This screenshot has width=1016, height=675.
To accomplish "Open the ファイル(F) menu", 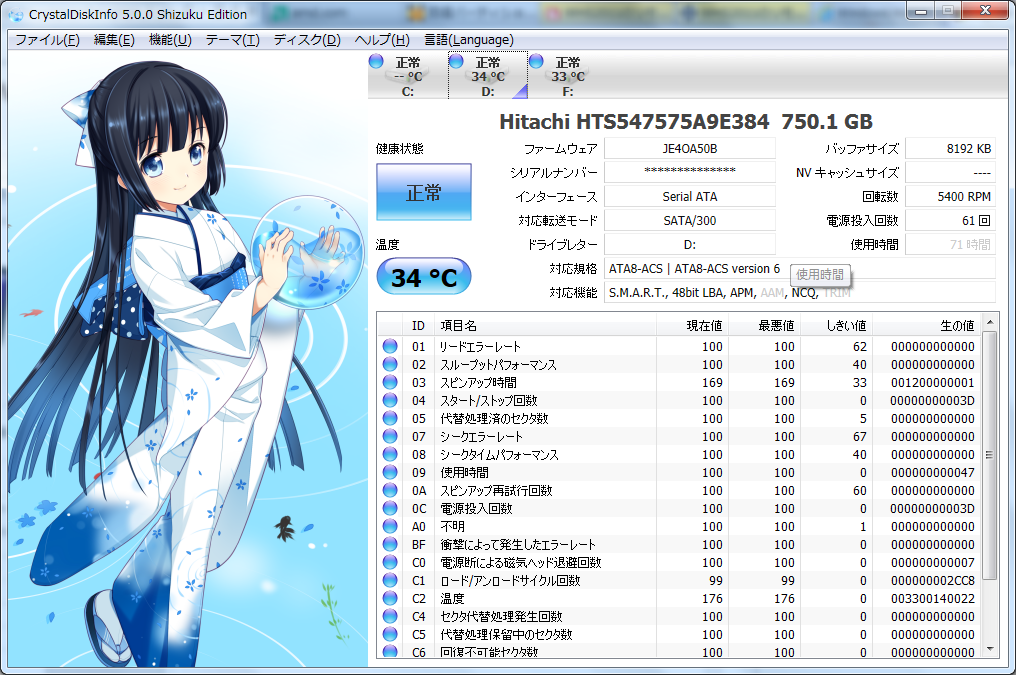I will tap(47, 40).
